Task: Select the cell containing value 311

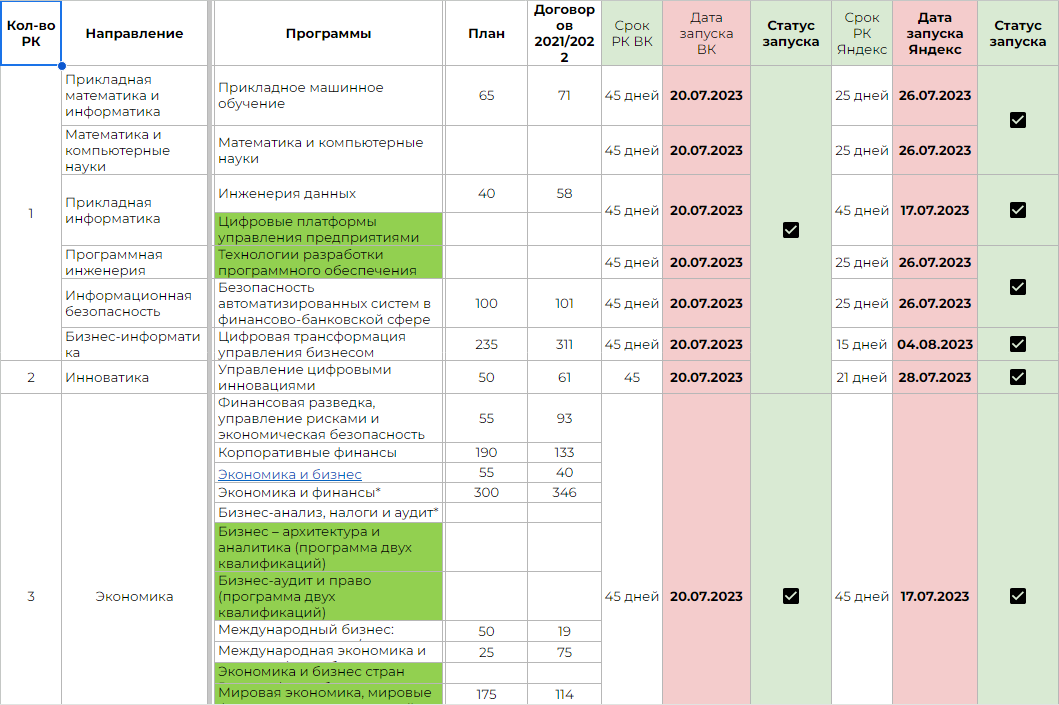Action: pyautogui.click(x=564, y=344)
